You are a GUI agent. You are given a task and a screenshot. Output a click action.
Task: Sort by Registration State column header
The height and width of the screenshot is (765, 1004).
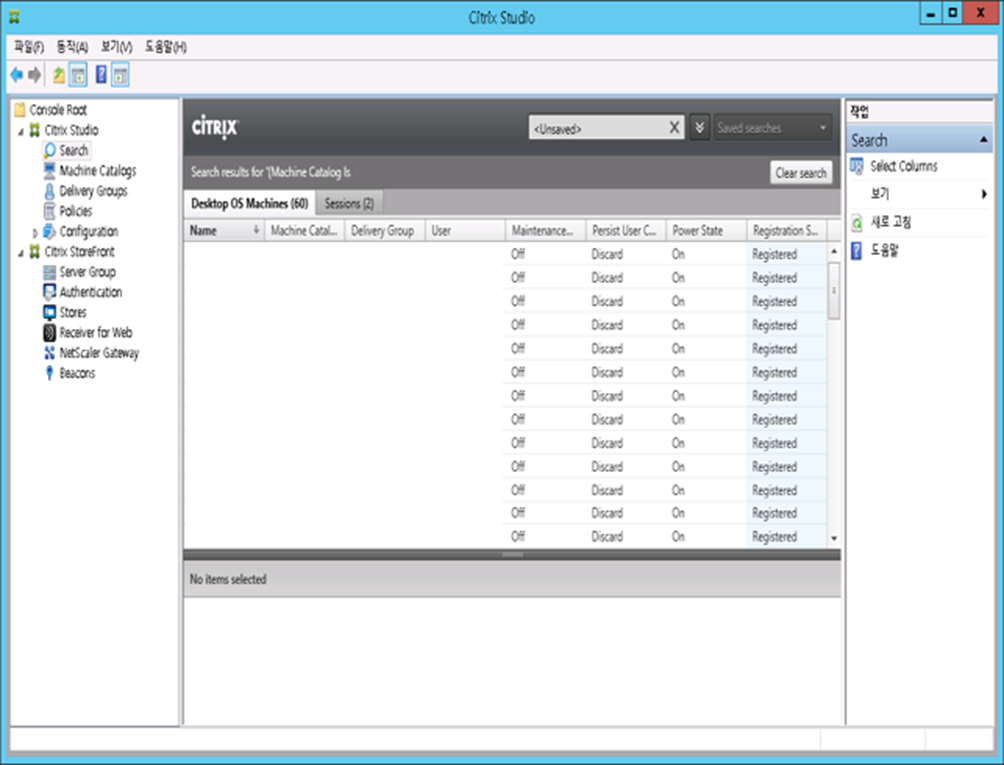pyautogui.click(x=786, y=230)
